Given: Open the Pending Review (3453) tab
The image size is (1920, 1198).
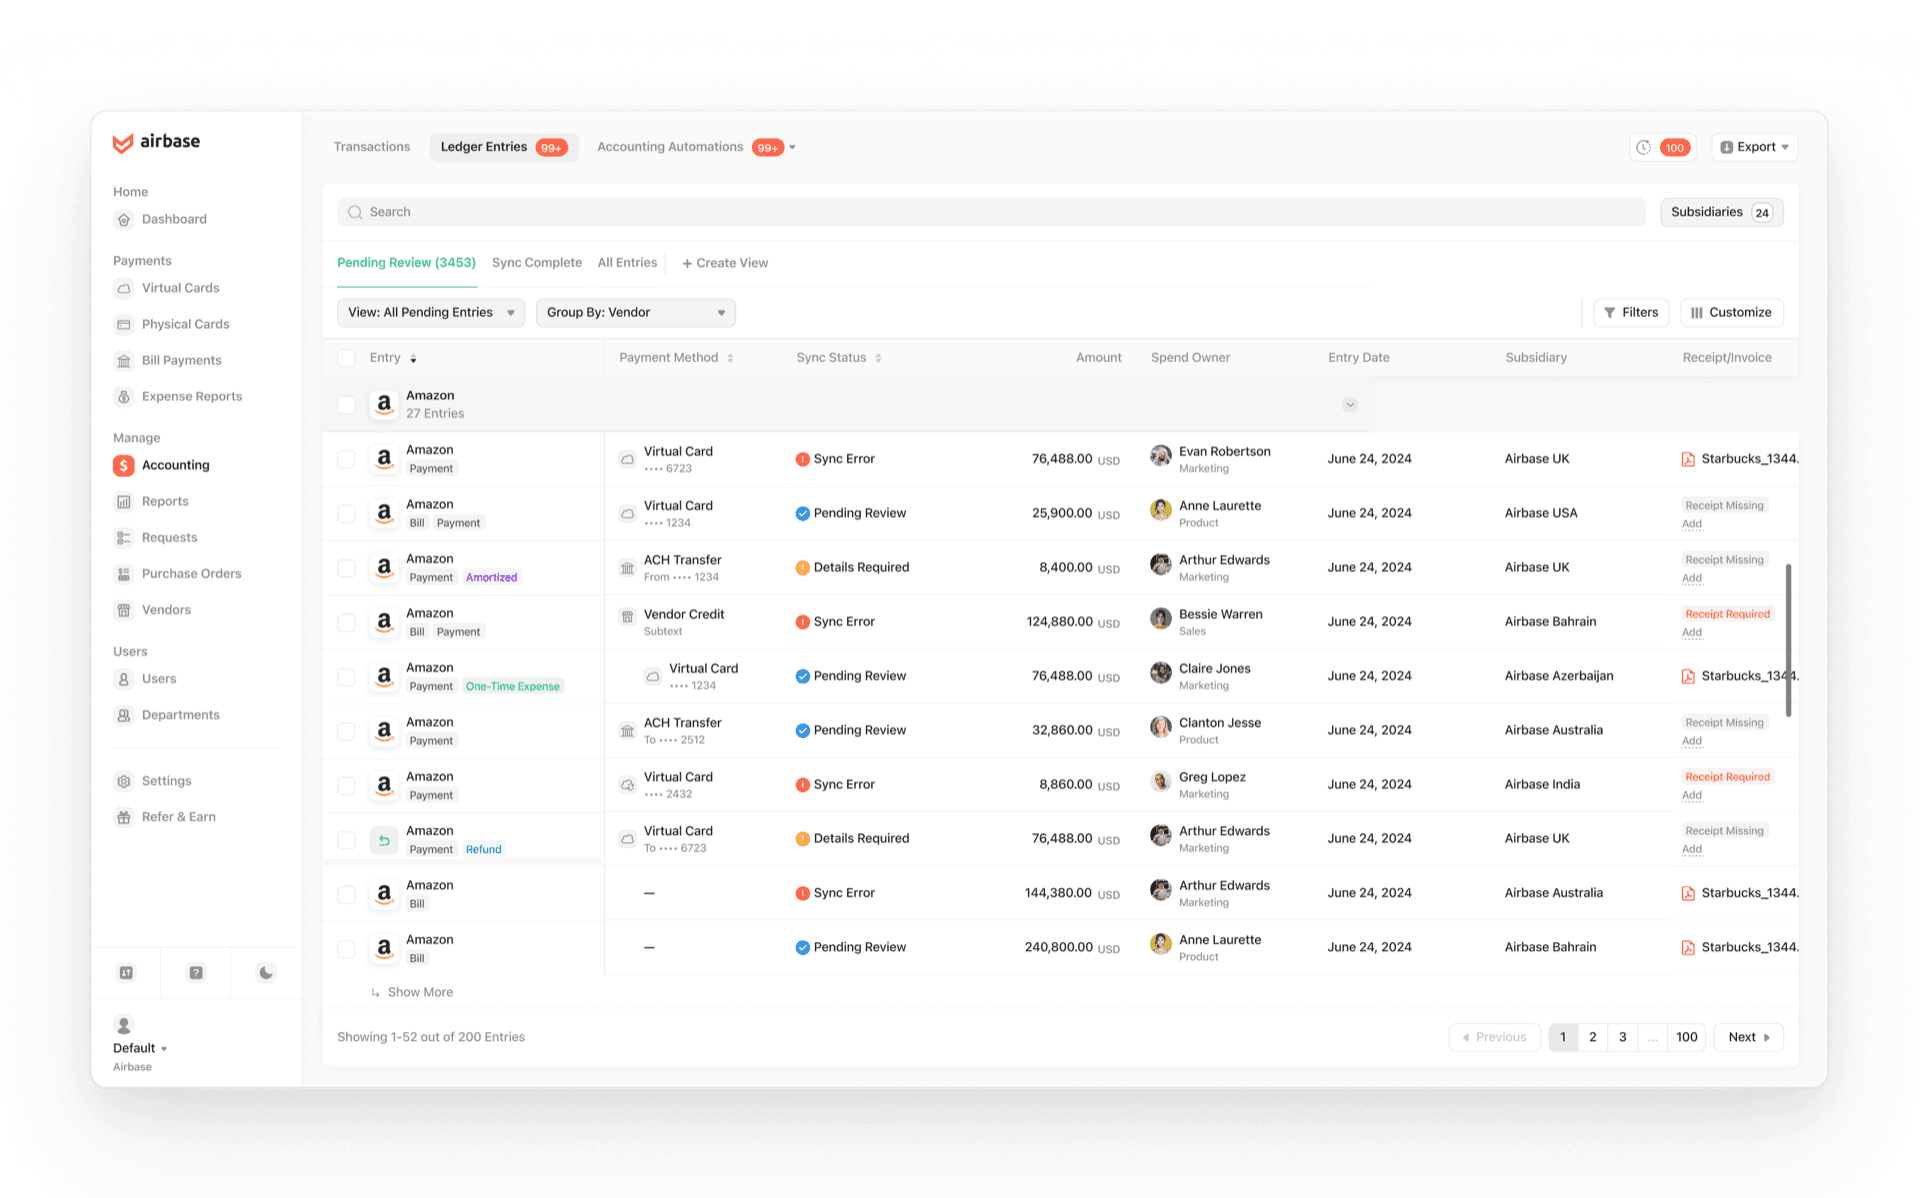Looking at the screenshot, I should pyautogui.click(x=406, y=263).
